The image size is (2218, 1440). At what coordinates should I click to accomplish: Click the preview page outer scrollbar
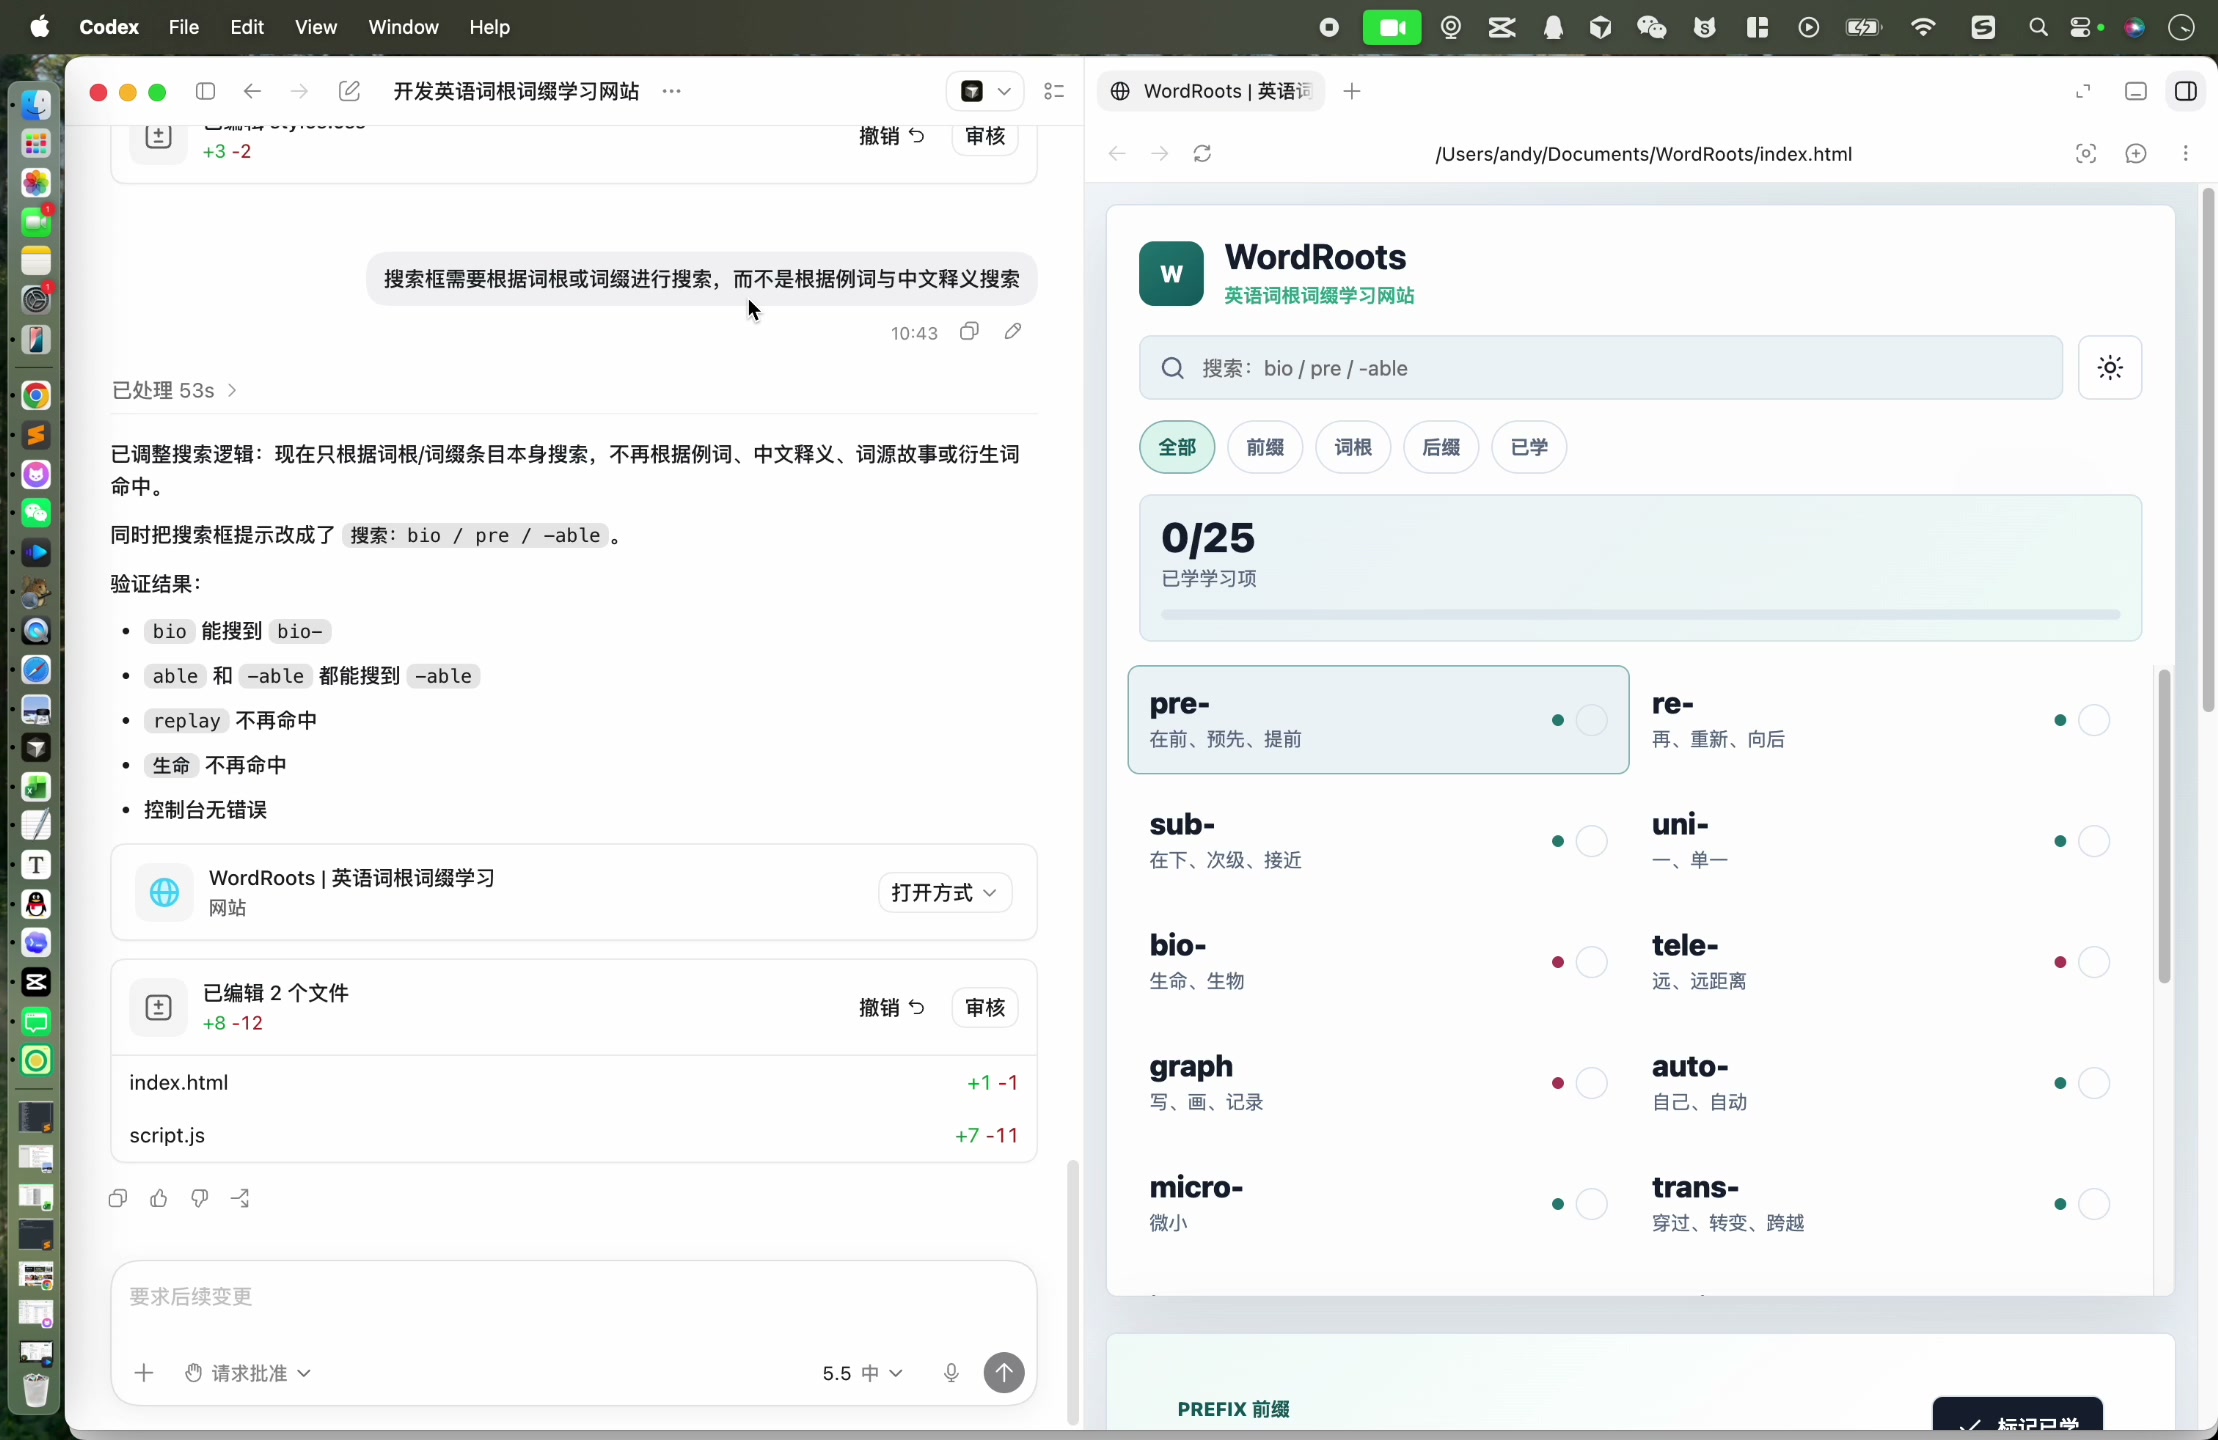pyautogui.click(x=2208, y=450)
